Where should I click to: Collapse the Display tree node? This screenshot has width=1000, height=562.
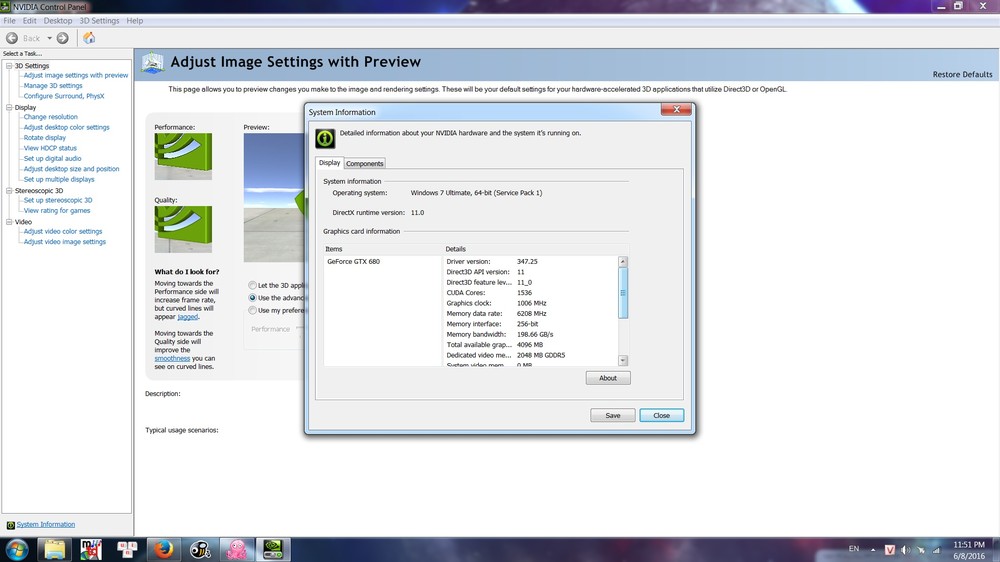point(9,107)
